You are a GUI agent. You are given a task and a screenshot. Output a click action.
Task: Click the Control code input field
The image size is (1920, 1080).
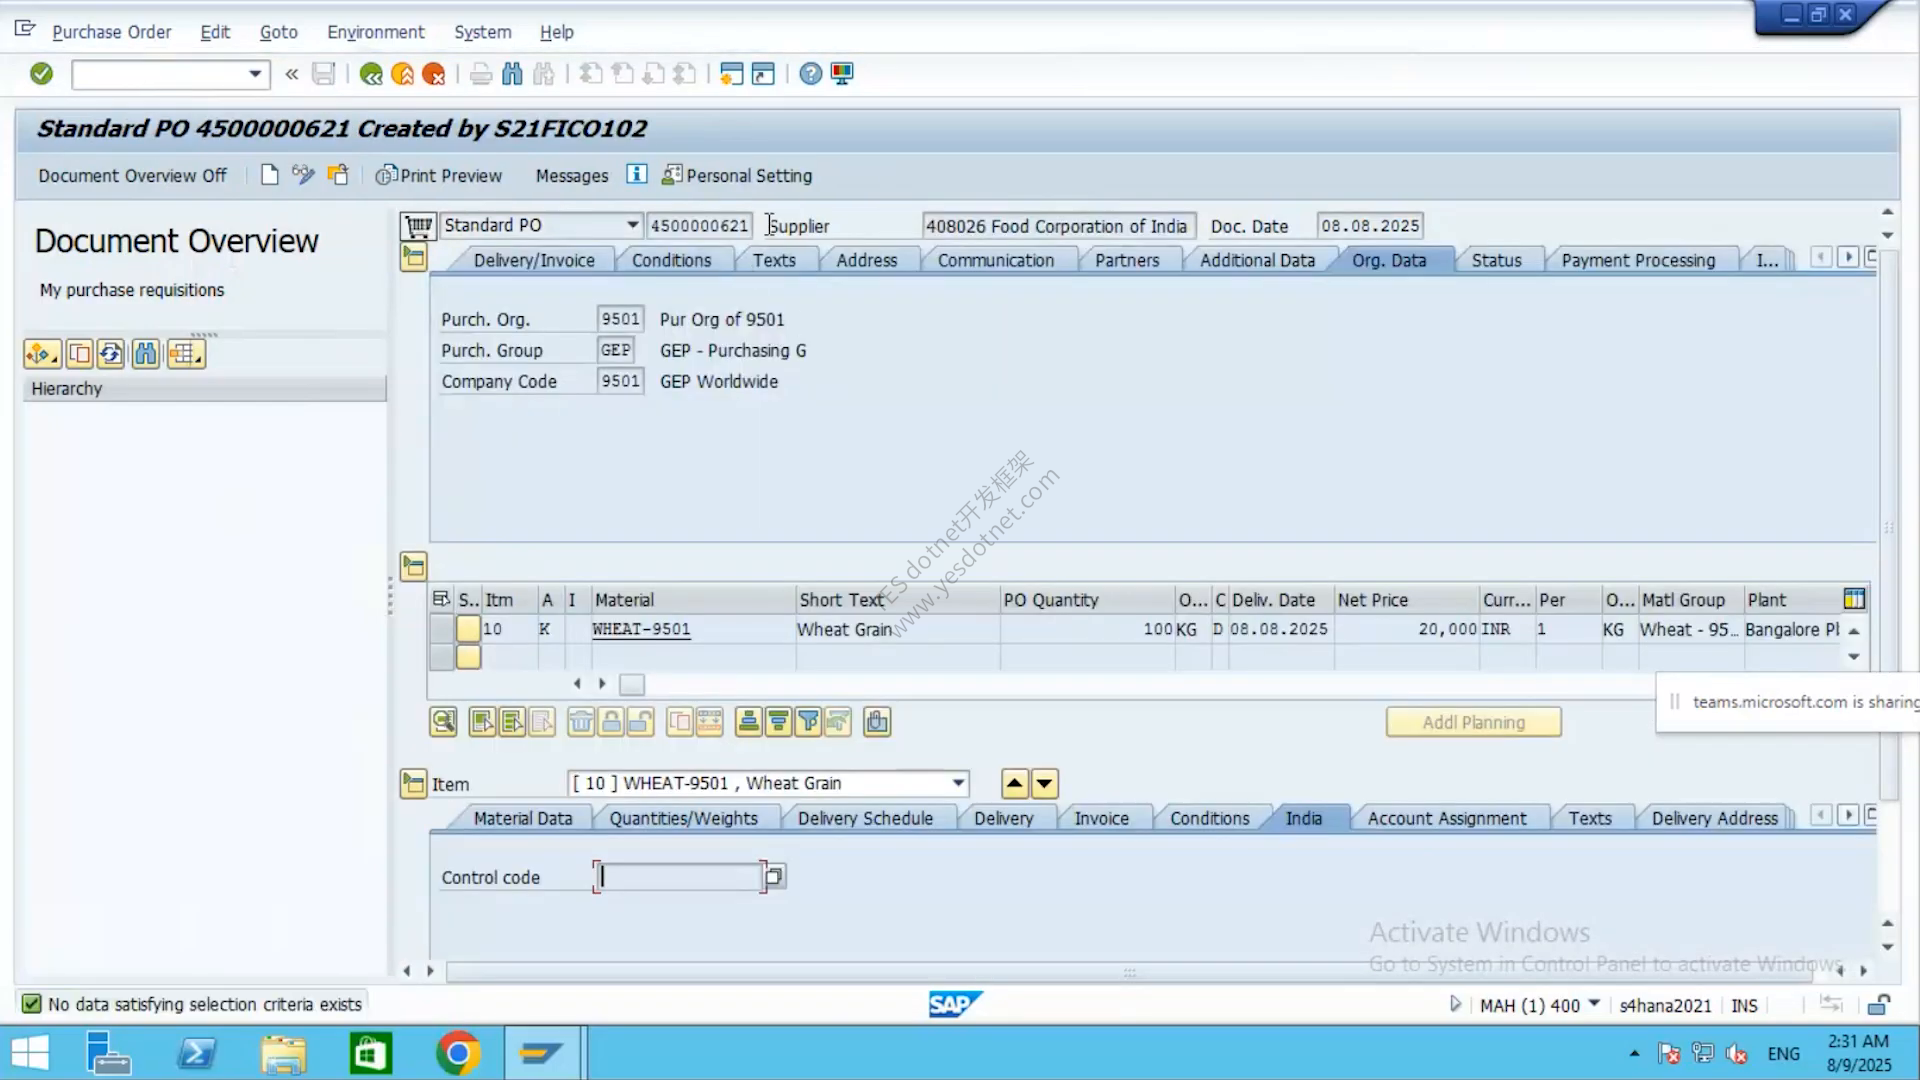[680, 877]
